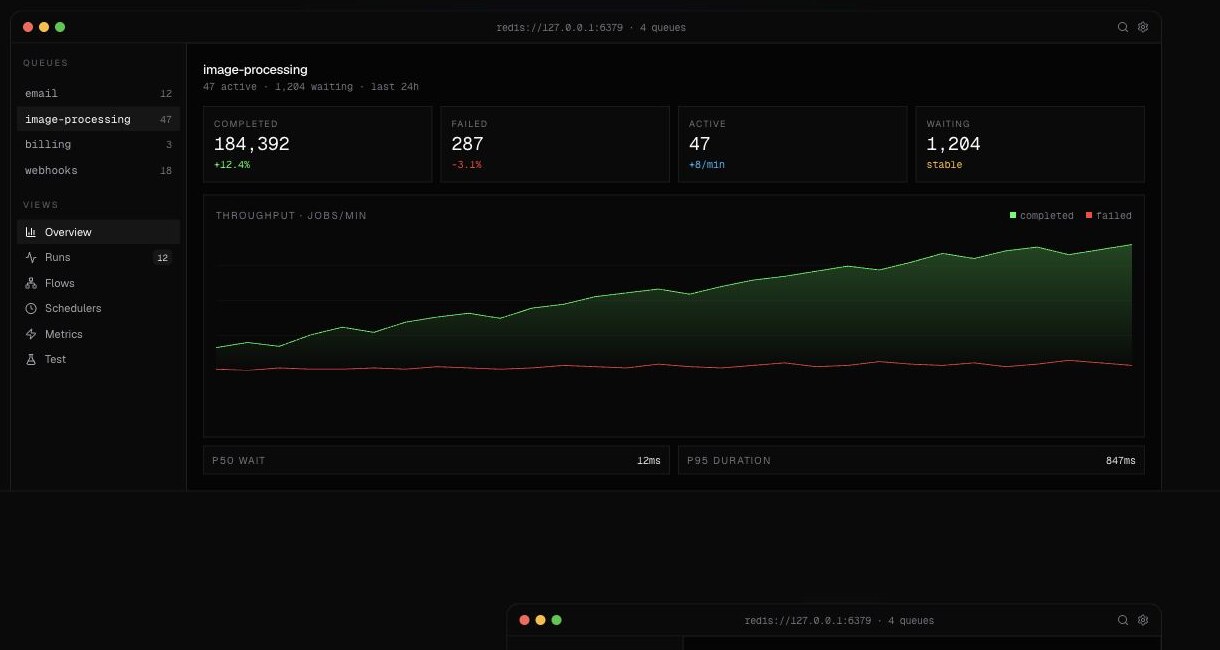1220x650 pixels.
Task: Click the Metrics lightning bolt icon
Action: click(x=31, y=334)
